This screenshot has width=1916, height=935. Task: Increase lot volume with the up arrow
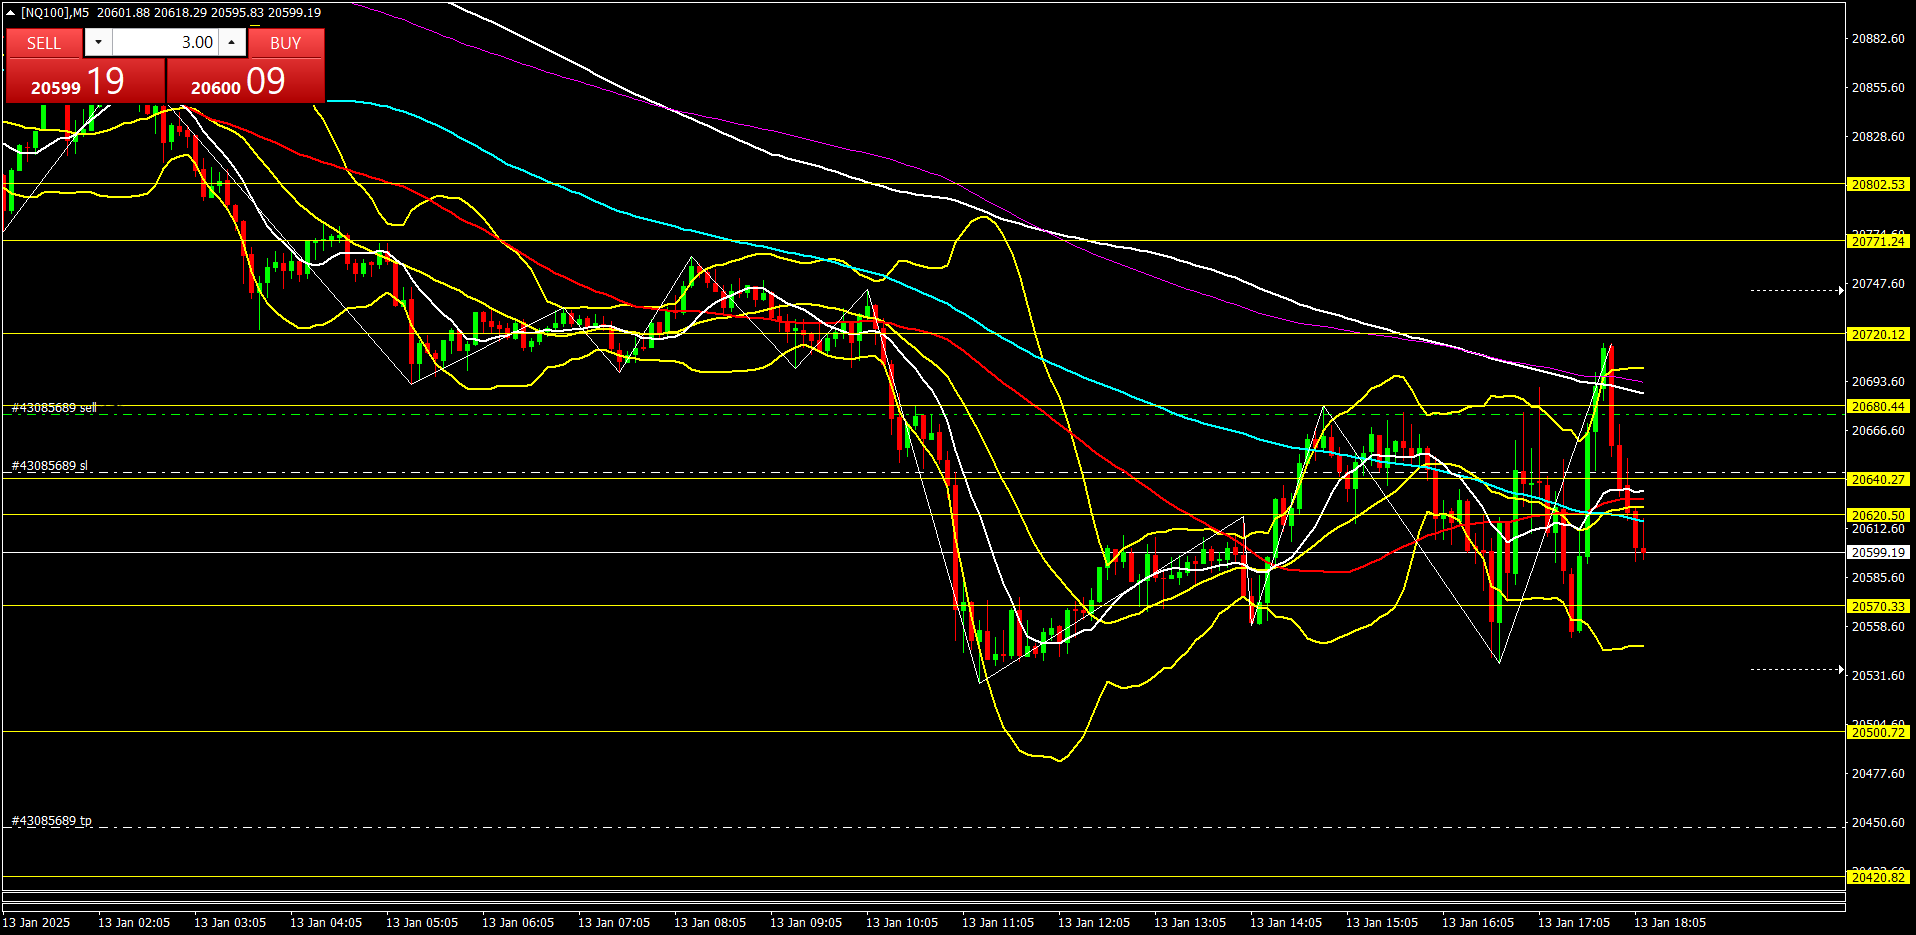click(x=232, y=42)
